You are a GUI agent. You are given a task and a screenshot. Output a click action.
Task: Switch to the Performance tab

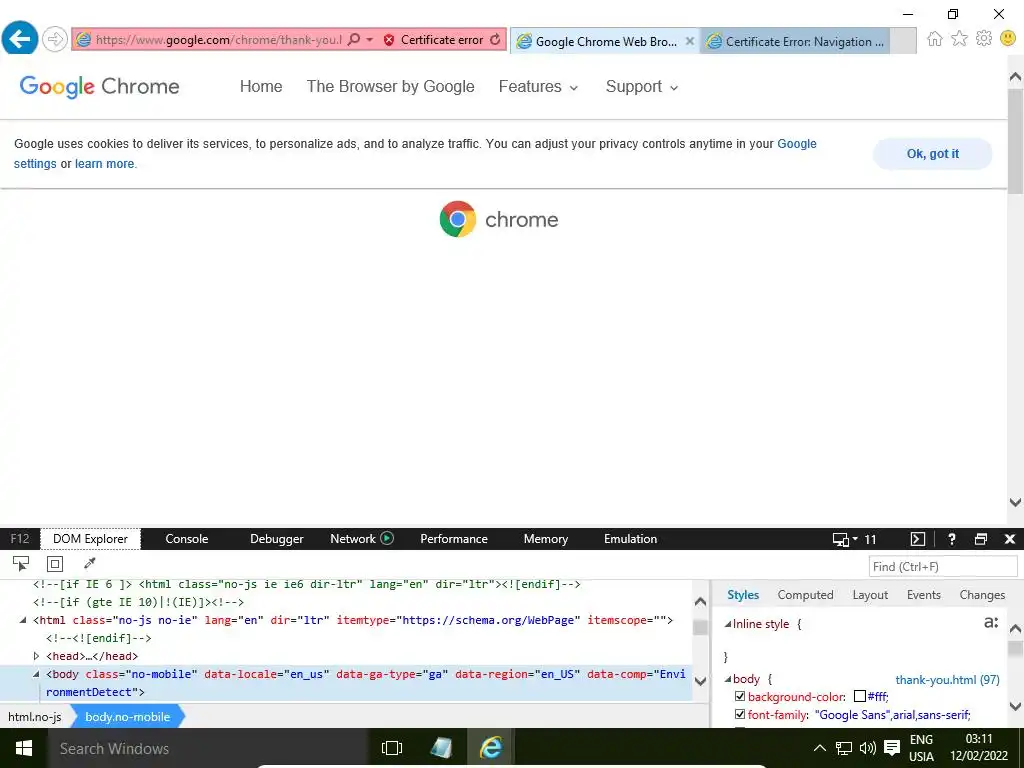tap(454, 539)
